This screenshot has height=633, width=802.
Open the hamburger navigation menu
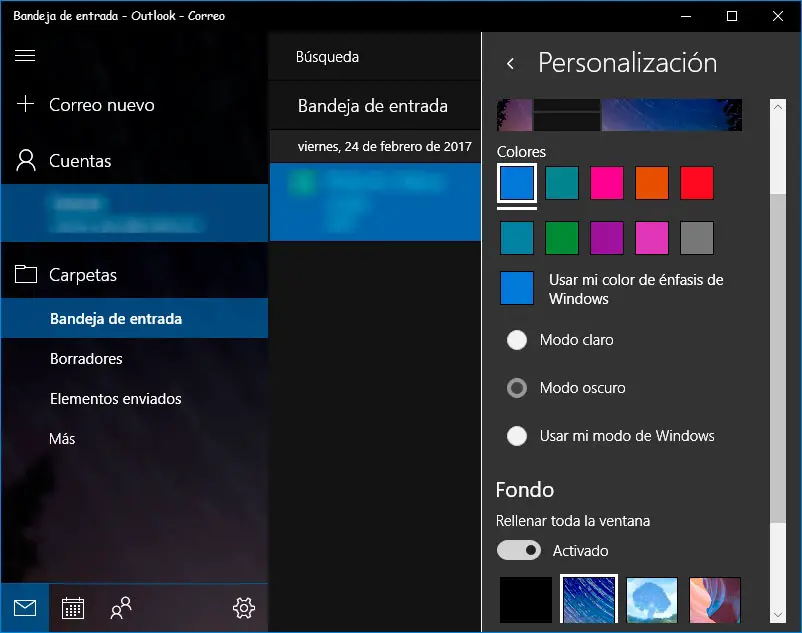pyautogui.click(x=25, y=55)
